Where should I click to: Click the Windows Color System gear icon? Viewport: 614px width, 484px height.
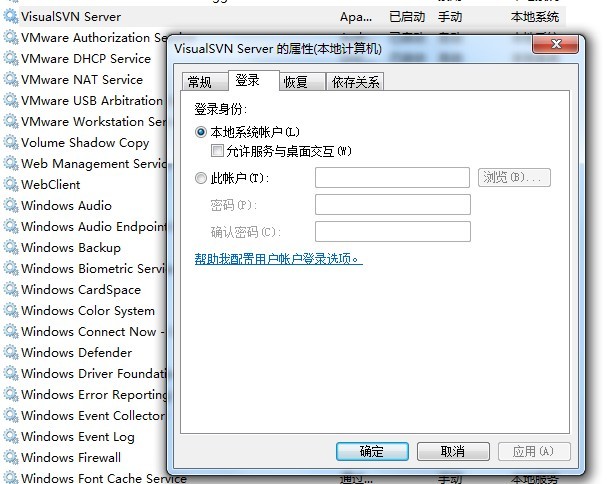pos(11,311)
